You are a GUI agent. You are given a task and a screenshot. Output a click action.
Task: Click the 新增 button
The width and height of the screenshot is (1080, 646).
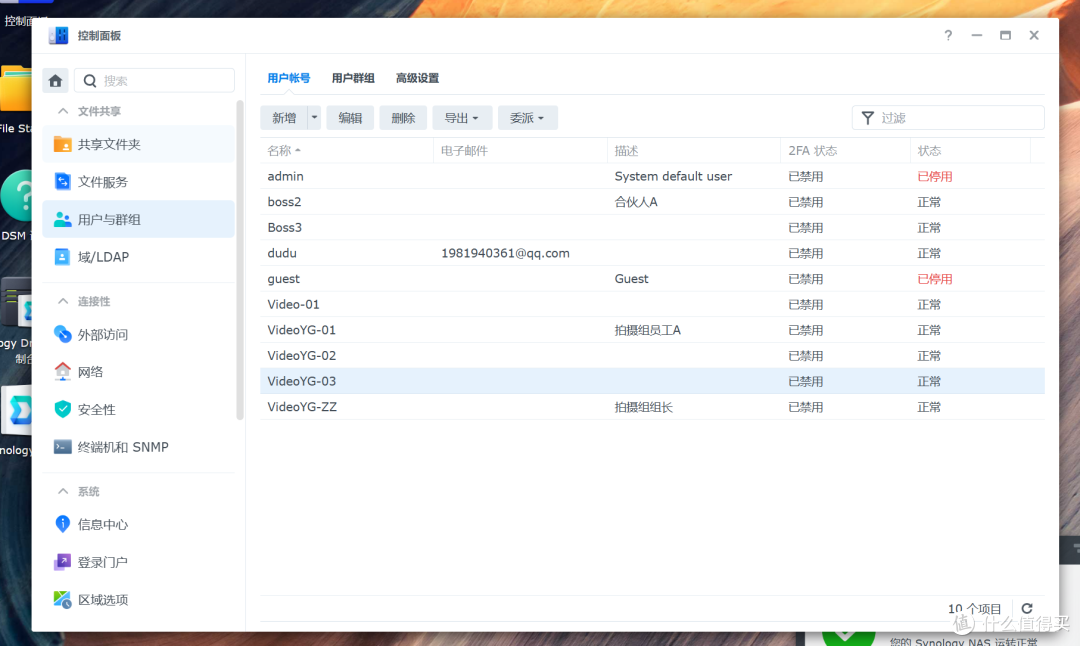click(x=284, y=118)
